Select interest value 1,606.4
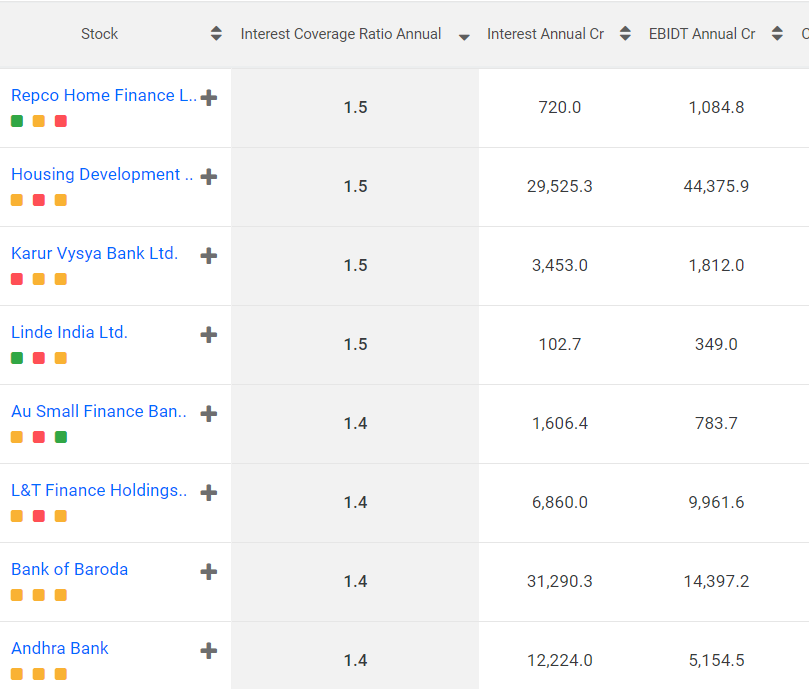 (x=560, y=423)
